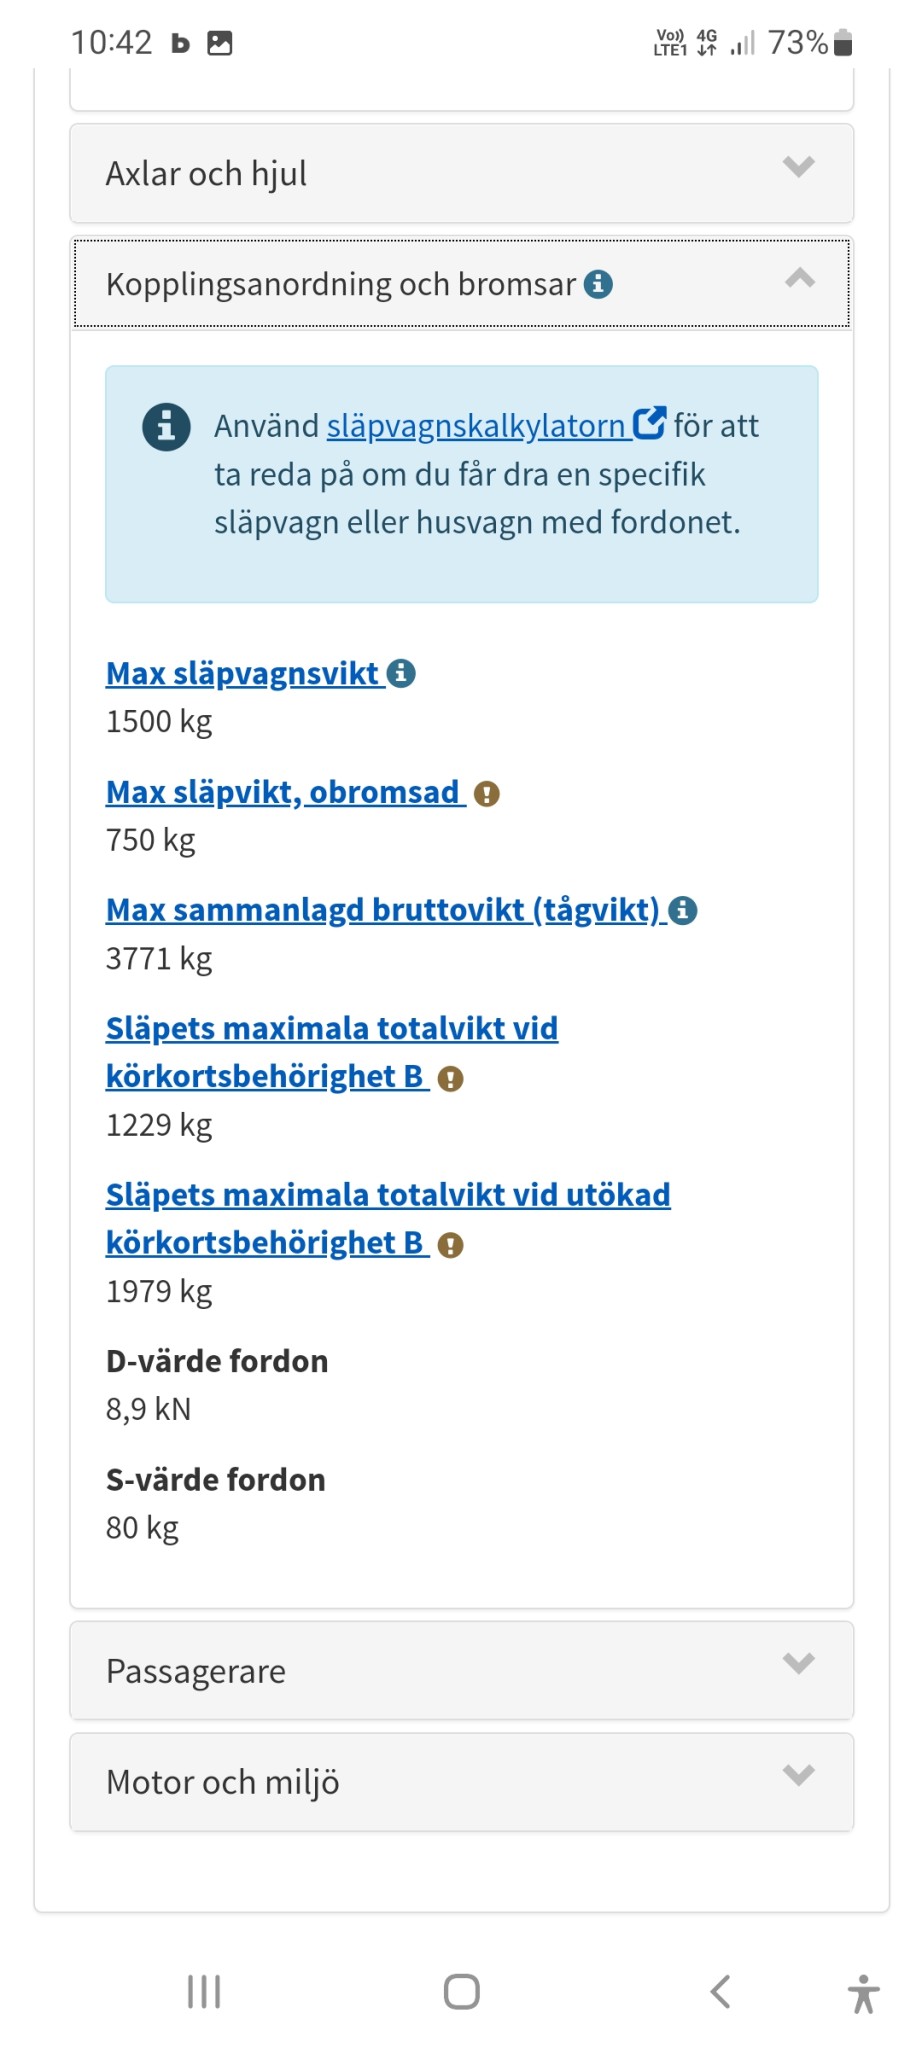This screenshot has width=922, height=2048.
Task: Open Max släpvikt, obromsad link
Action: coord(282,792)
